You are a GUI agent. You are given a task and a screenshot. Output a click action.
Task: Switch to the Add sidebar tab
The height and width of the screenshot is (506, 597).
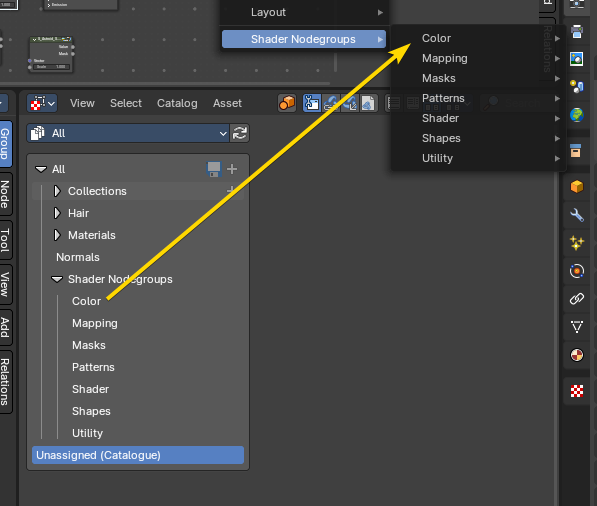(x=5, y=327)
